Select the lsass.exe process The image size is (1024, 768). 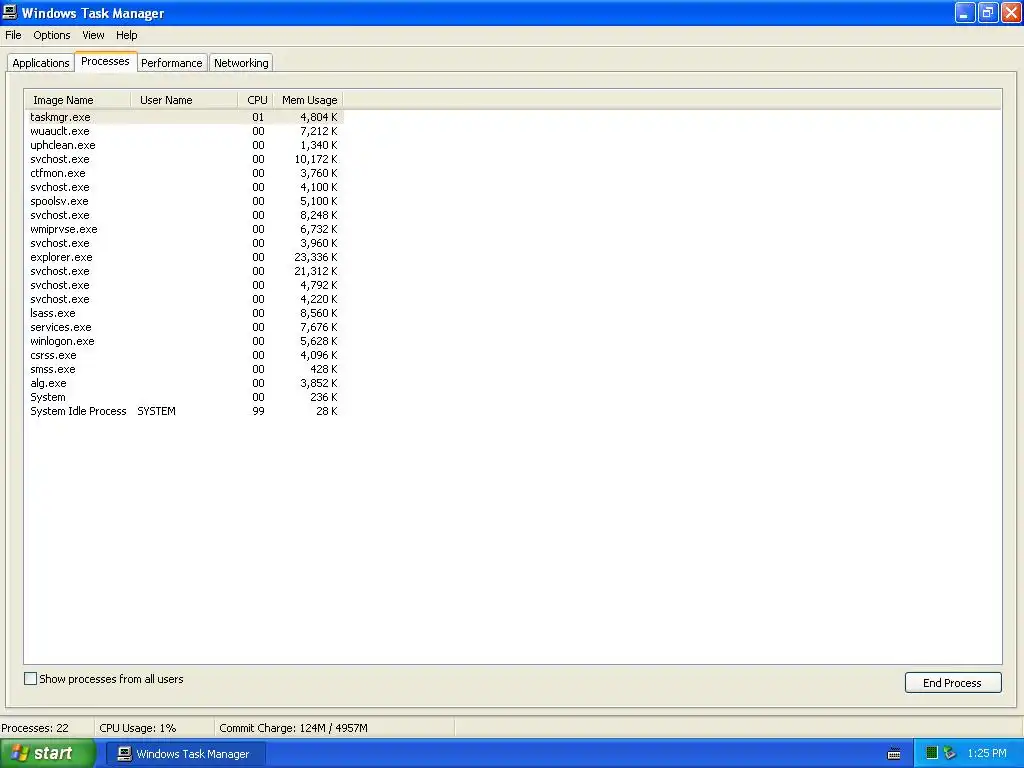(x=184, y=313)
